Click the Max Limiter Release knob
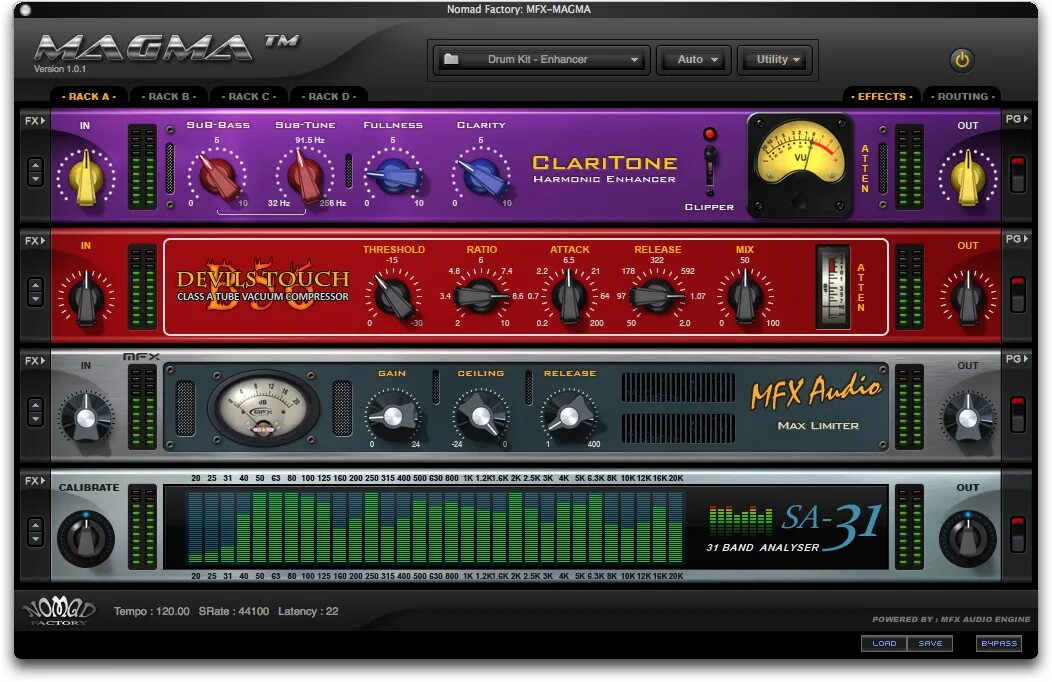1052x682 pixels. pos(569,416)
